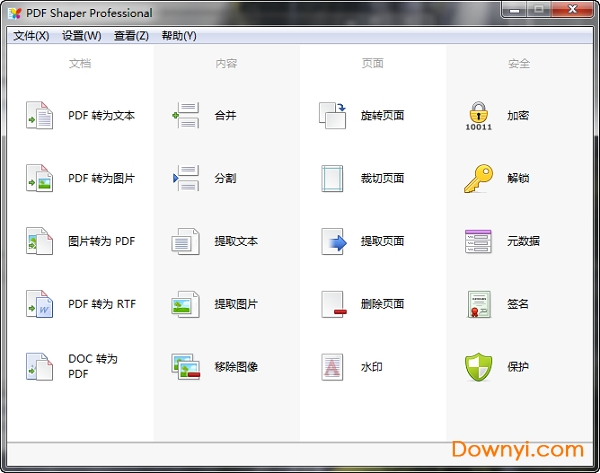This screenshot has width=600, height=473.
Task: Open the 帮助(Y) menu
Action: coord(179,36)
